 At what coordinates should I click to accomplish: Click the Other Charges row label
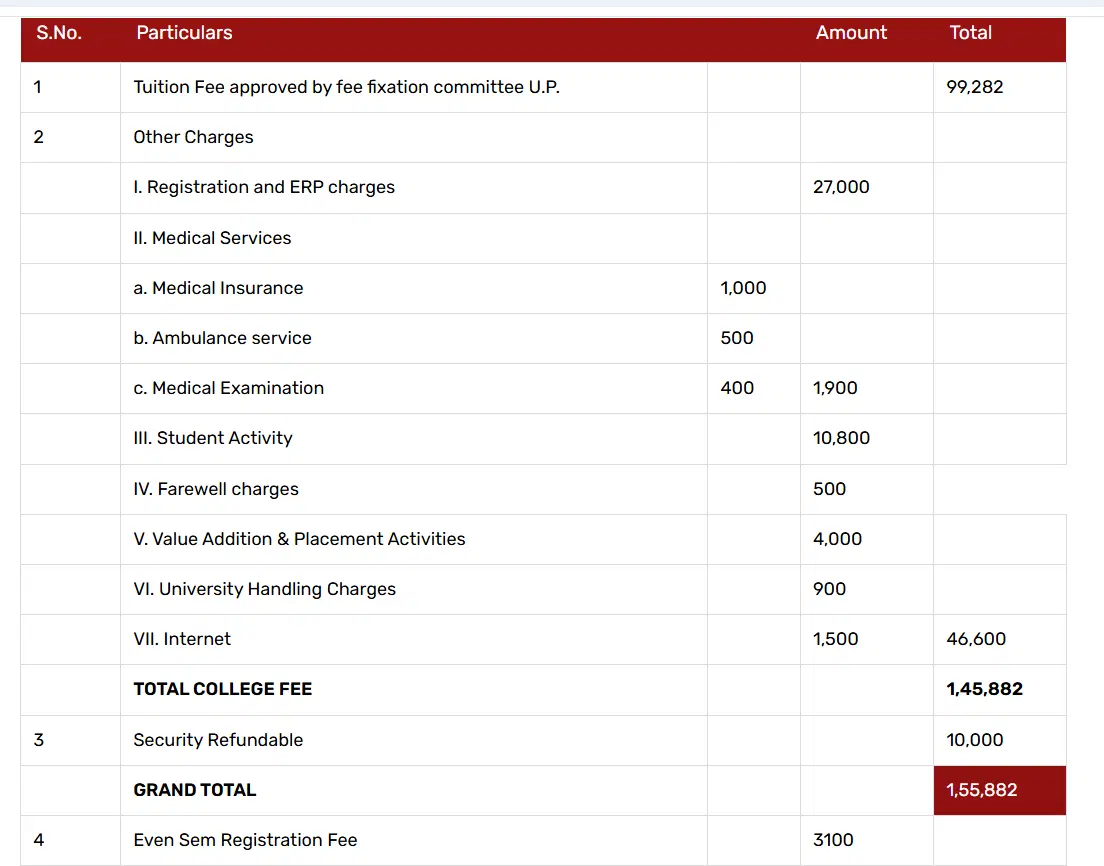(x=193, y=137)
